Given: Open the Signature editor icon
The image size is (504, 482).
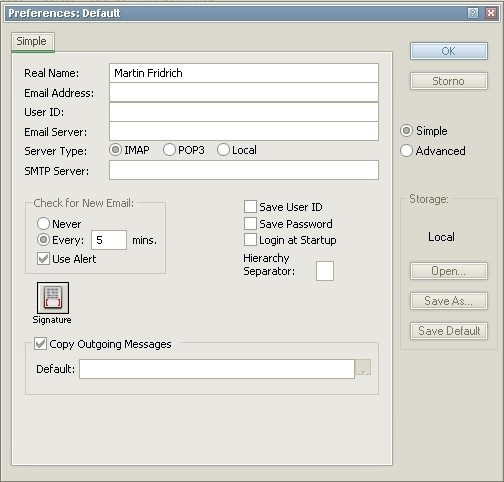Looking at the screenshot, I should click(53, 298).
